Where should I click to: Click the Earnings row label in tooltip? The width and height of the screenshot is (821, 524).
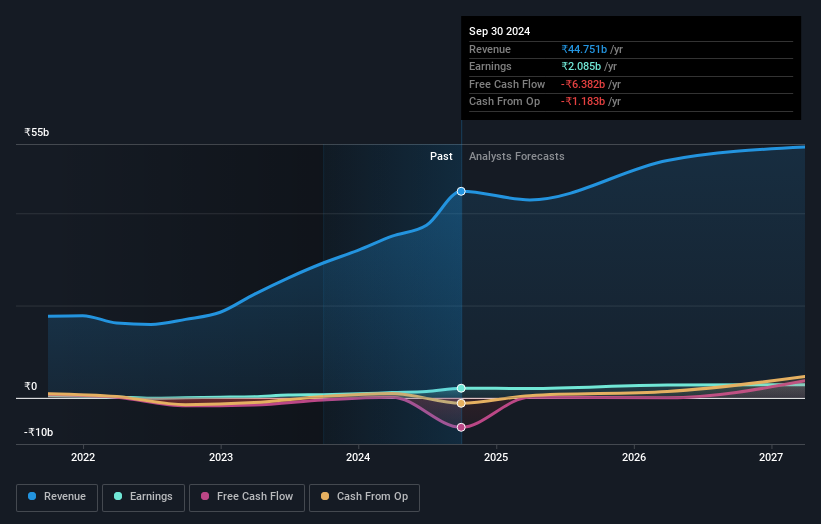490,66
